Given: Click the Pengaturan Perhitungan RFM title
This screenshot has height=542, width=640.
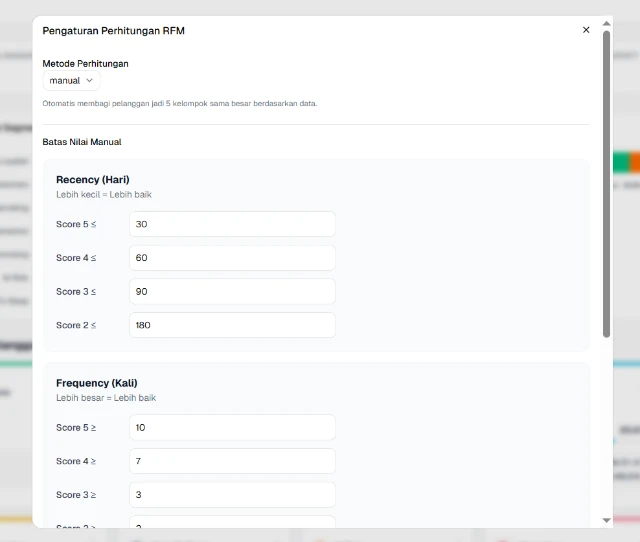Looking at the screenshot, I should point(113,31).
